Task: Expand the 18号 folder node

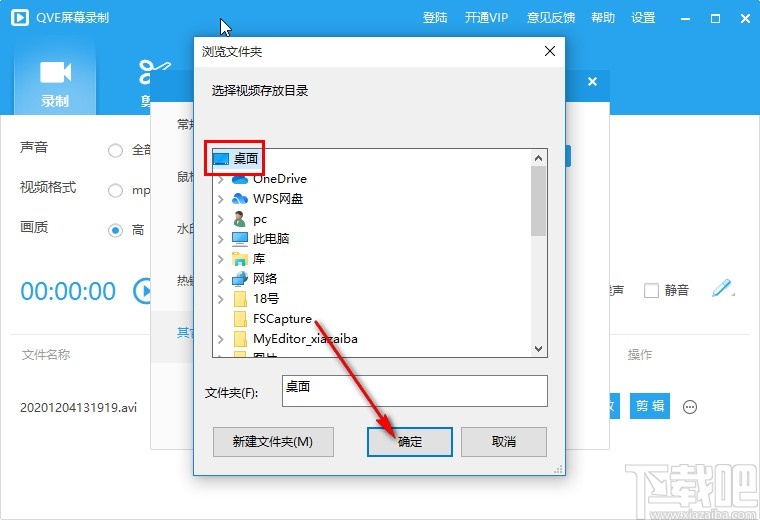Action: coord(221,299)
